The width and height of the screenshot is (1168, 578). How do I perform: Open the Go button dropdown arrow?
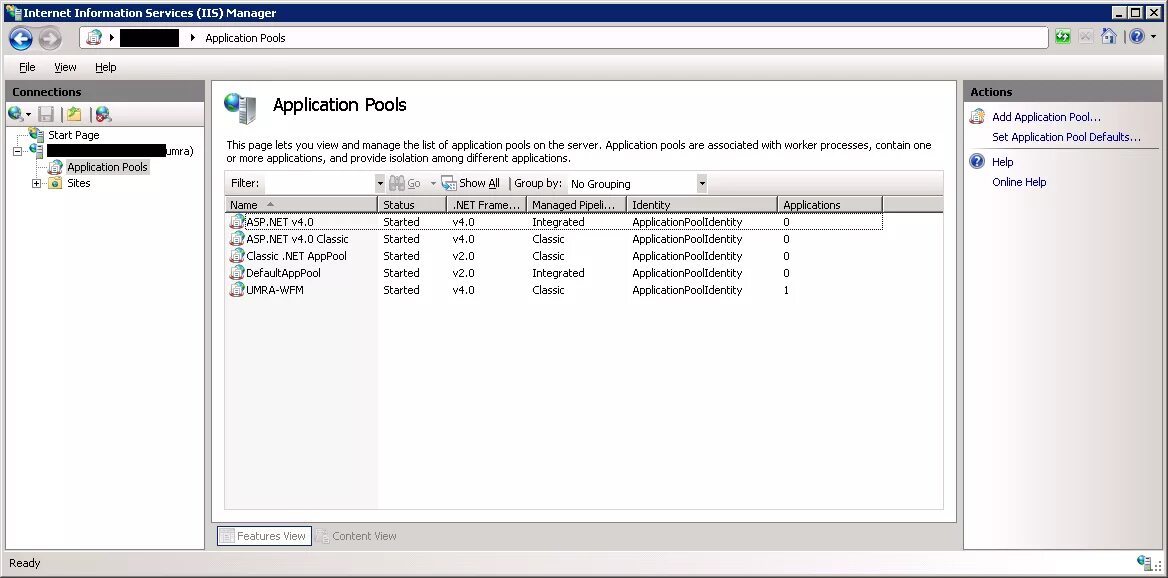click(x=433, y=183)
